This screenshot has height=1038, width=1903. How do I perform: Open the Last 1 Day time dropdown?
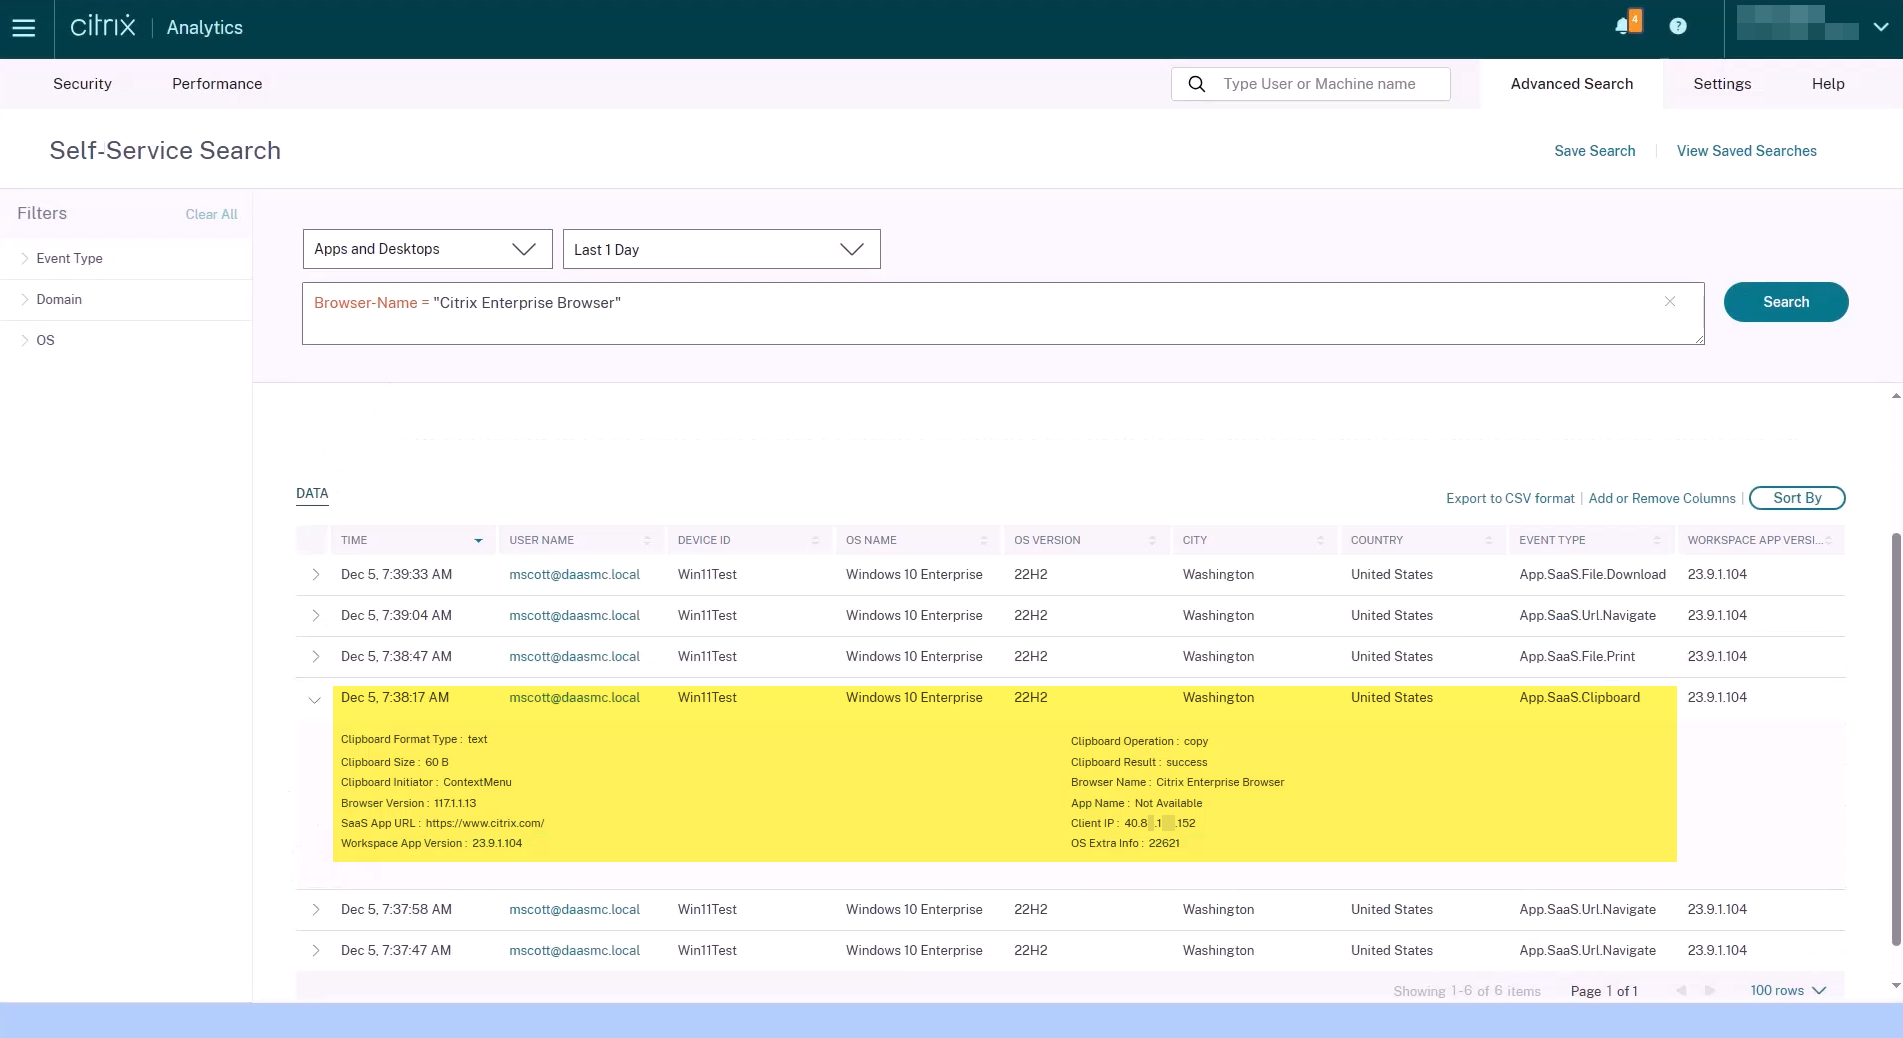[x=721, y=249]
